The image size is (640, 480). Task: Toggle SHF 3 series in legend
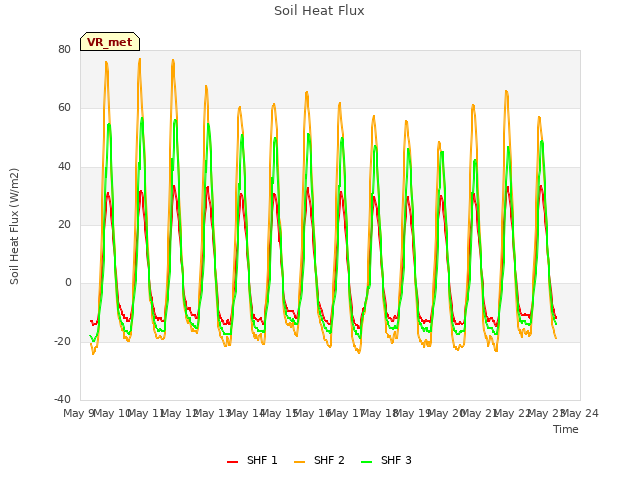[x=386, y=460]
